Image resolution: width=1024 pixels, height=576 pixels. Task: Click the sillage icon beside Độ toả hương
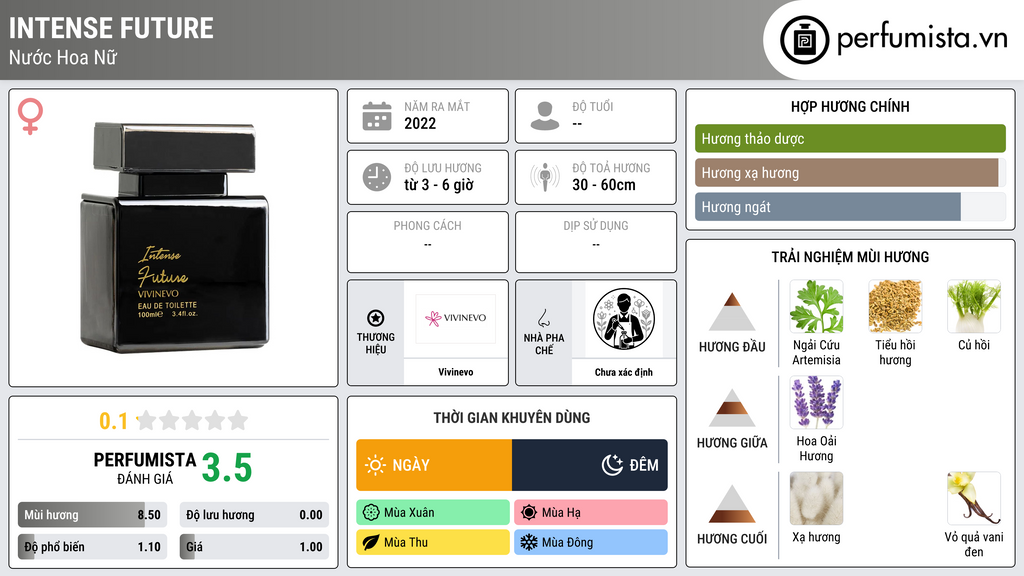tap(545, 177)
